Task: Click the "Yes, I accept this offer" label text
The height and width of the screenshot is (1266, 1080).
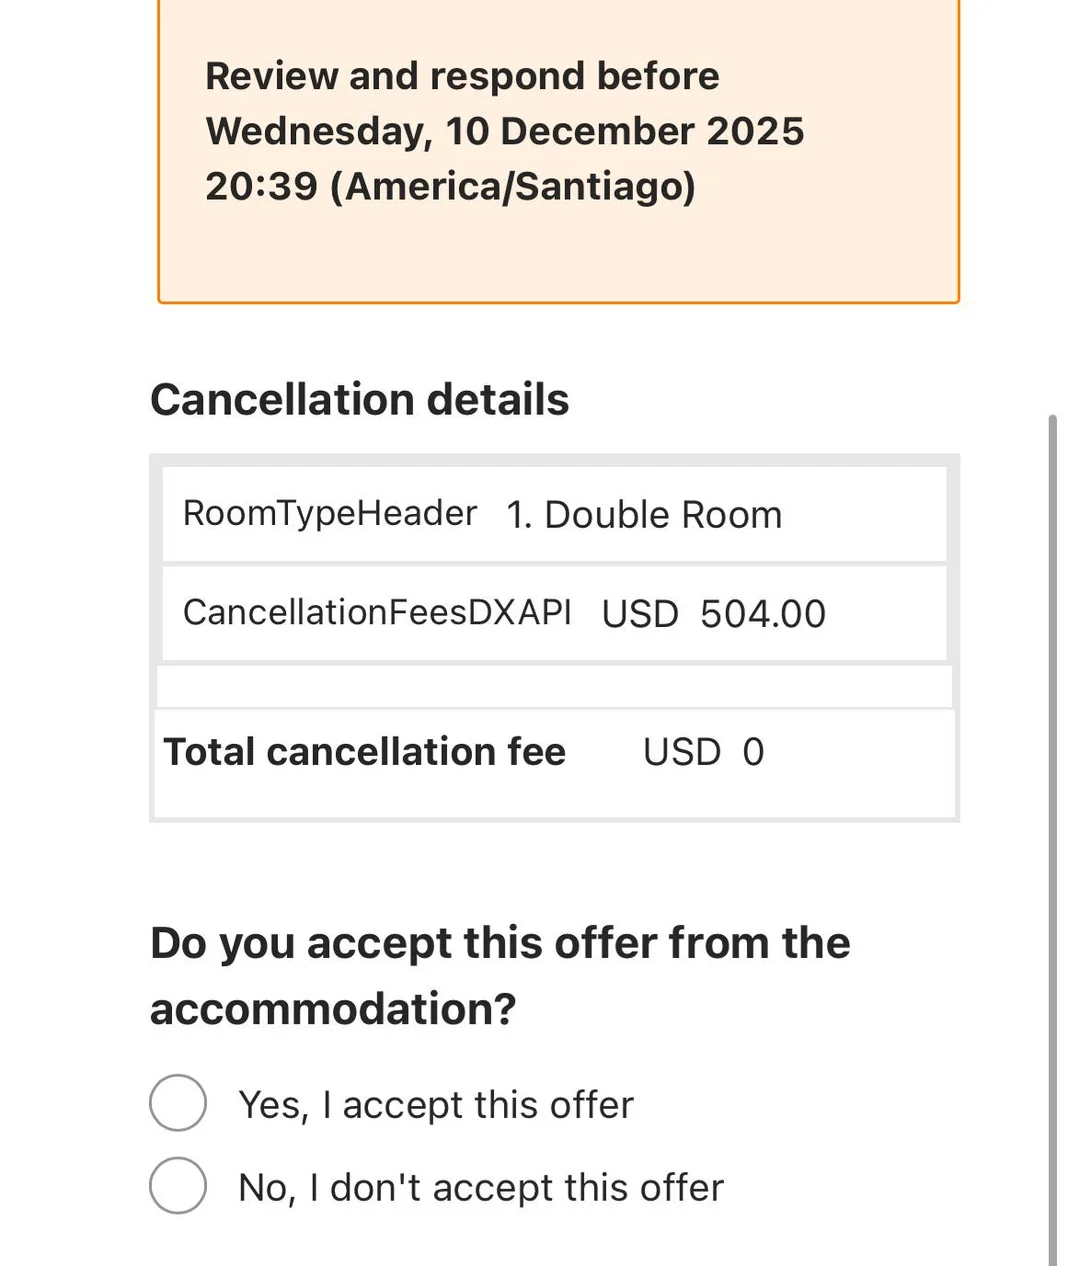Action: click(x=436, y=1105)
